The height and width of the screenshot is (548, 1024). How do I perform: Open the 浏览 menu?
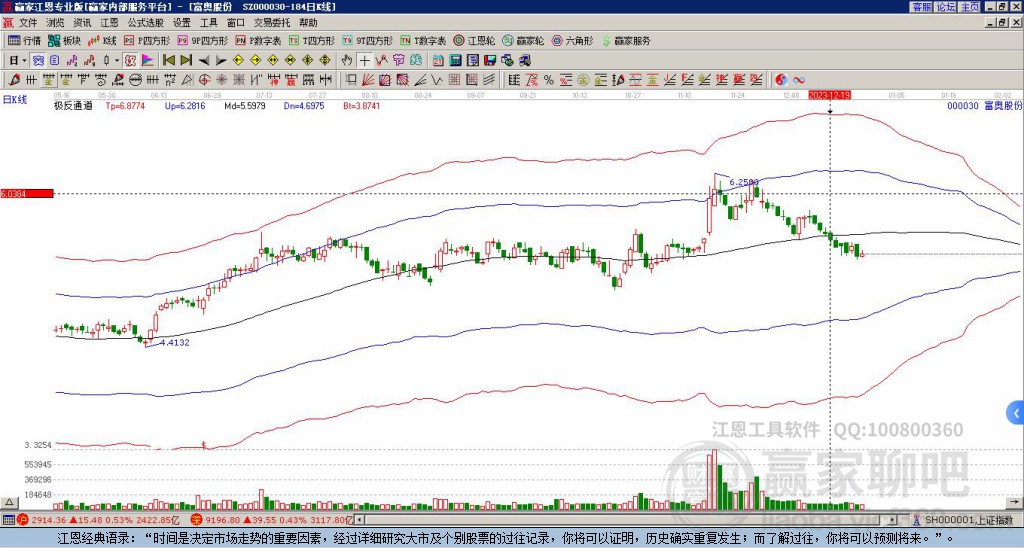click(56, 23)
